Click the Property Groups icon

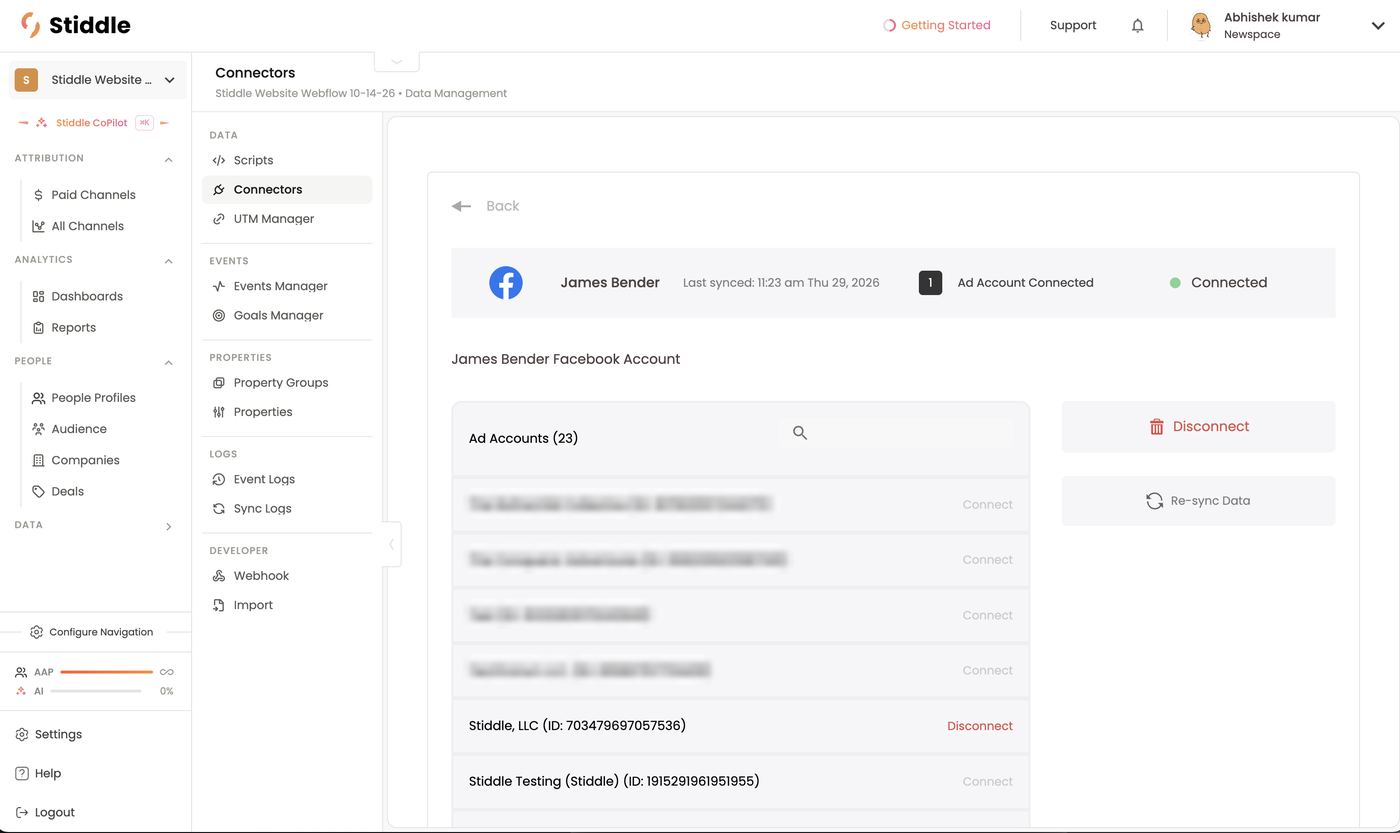pyautogui.click(x=219, y=383)
